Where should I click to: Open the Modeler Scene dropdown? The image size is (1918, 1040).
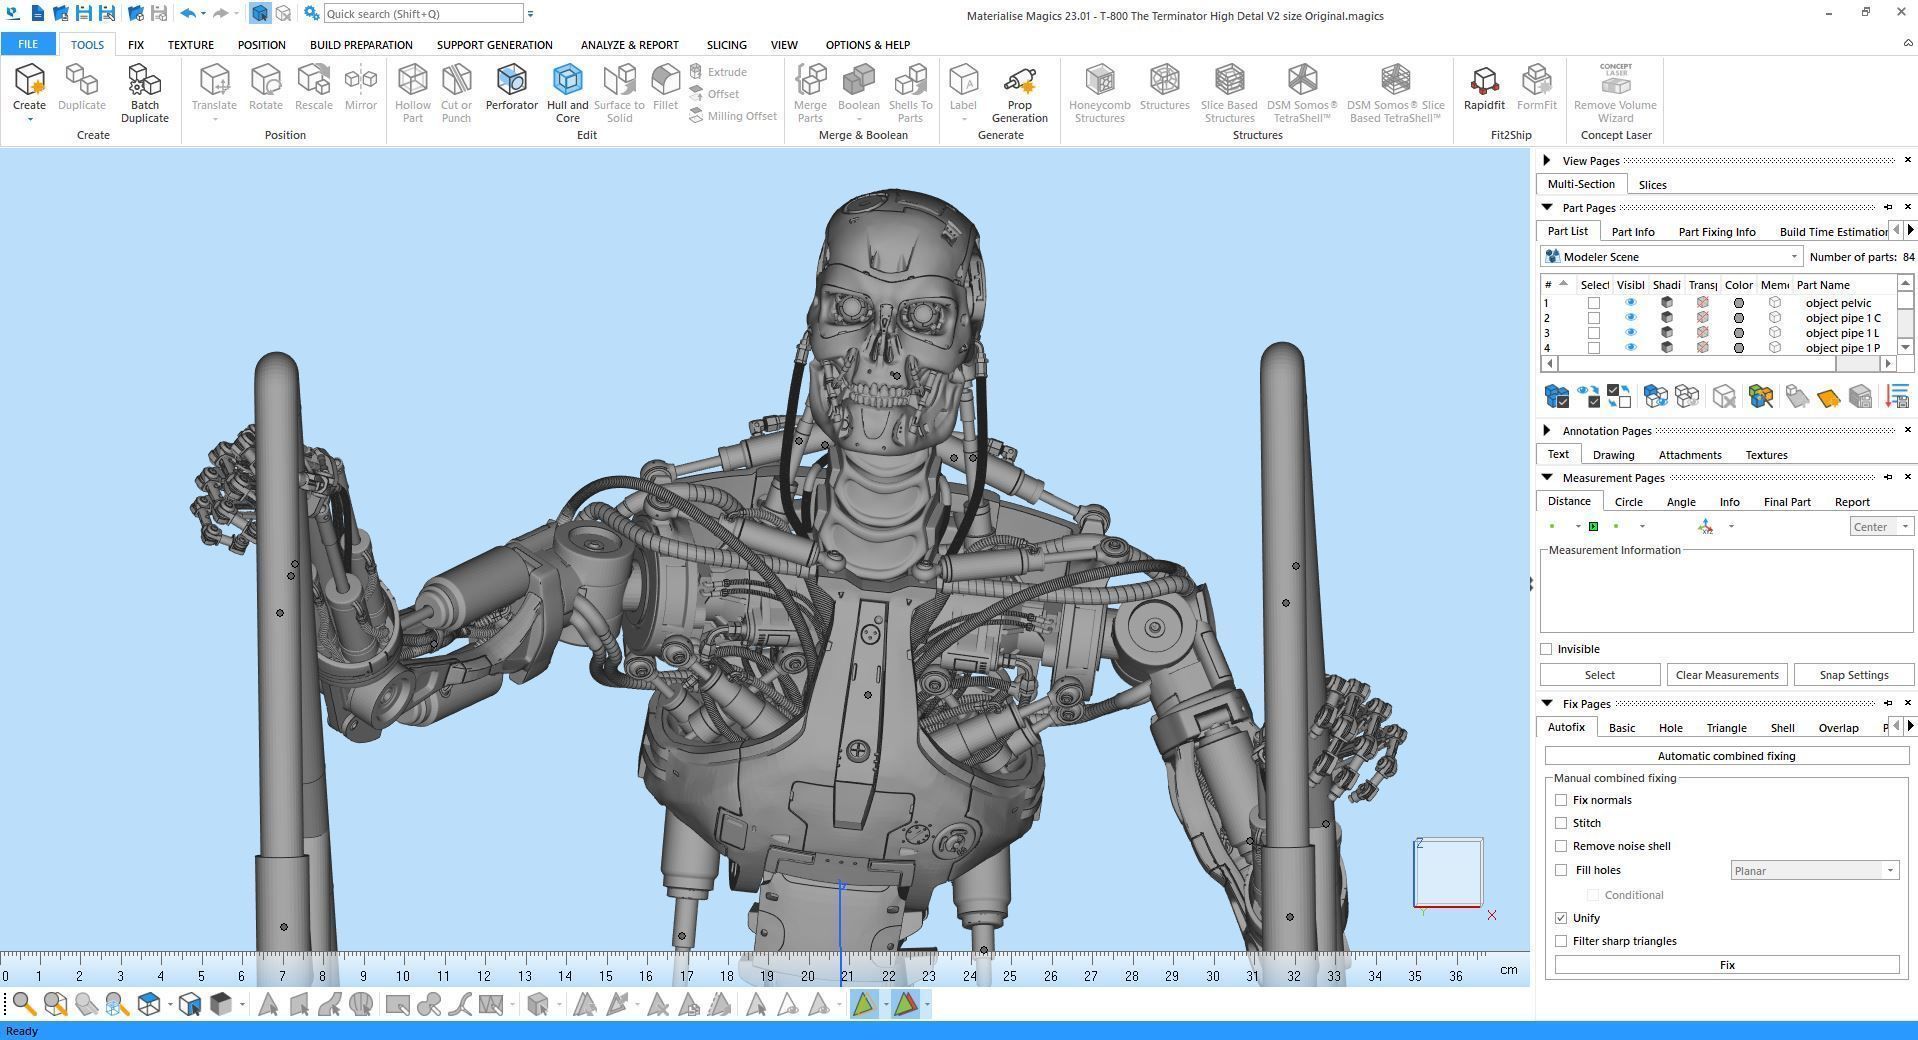point(1672,257)
